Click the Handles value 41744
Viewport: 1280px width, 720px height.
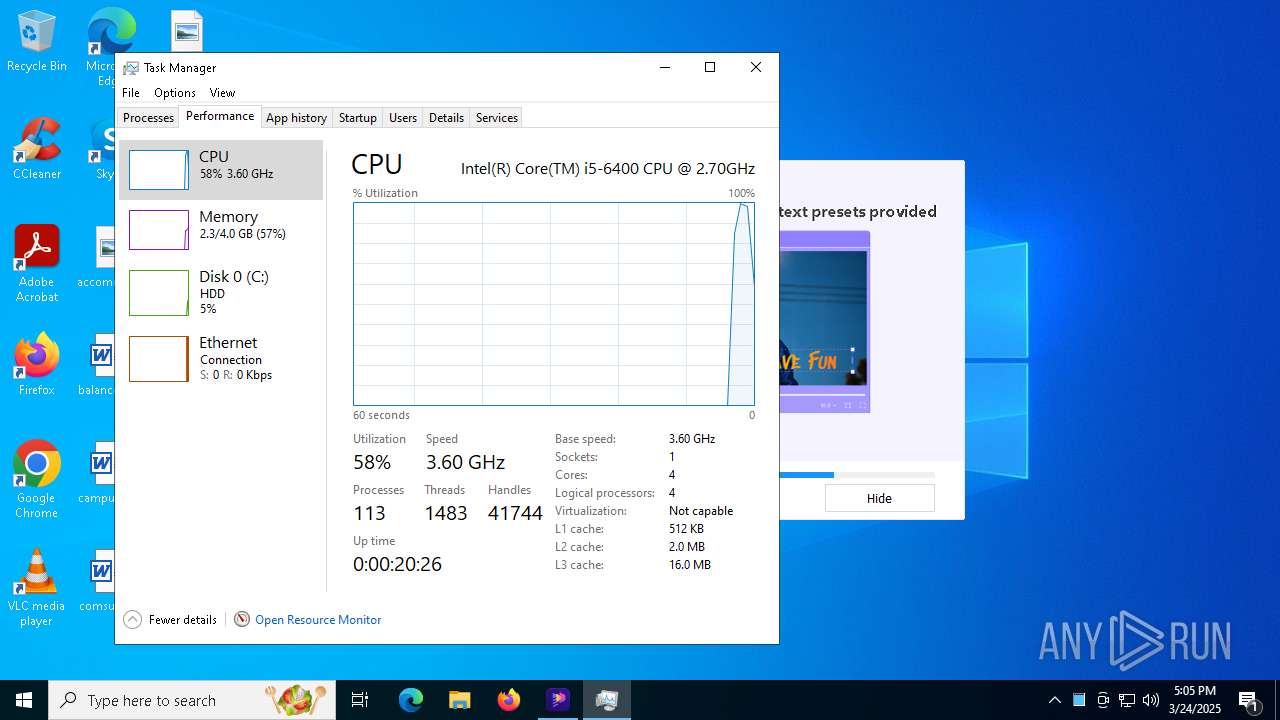515,513
